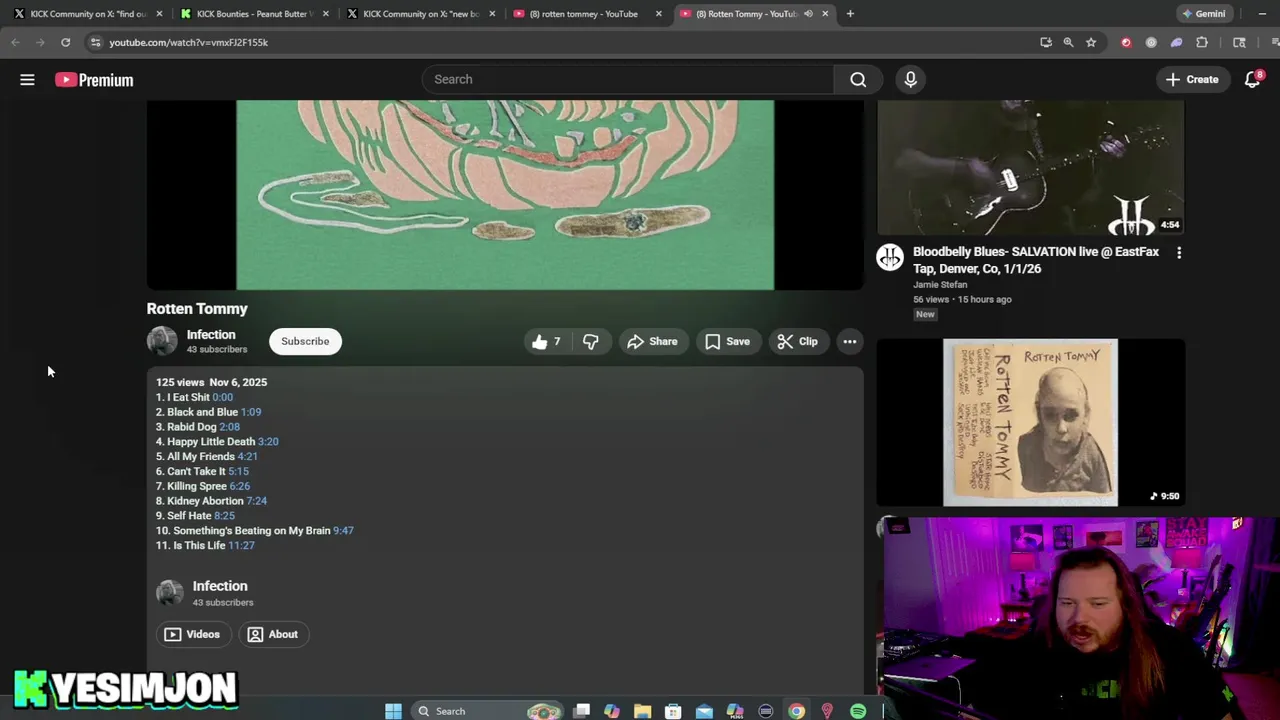Image resolution: width=1280 pixels, height=720 pixels.
Task: Open Infection avatar in description footer
Action: (x=170, y=593)
